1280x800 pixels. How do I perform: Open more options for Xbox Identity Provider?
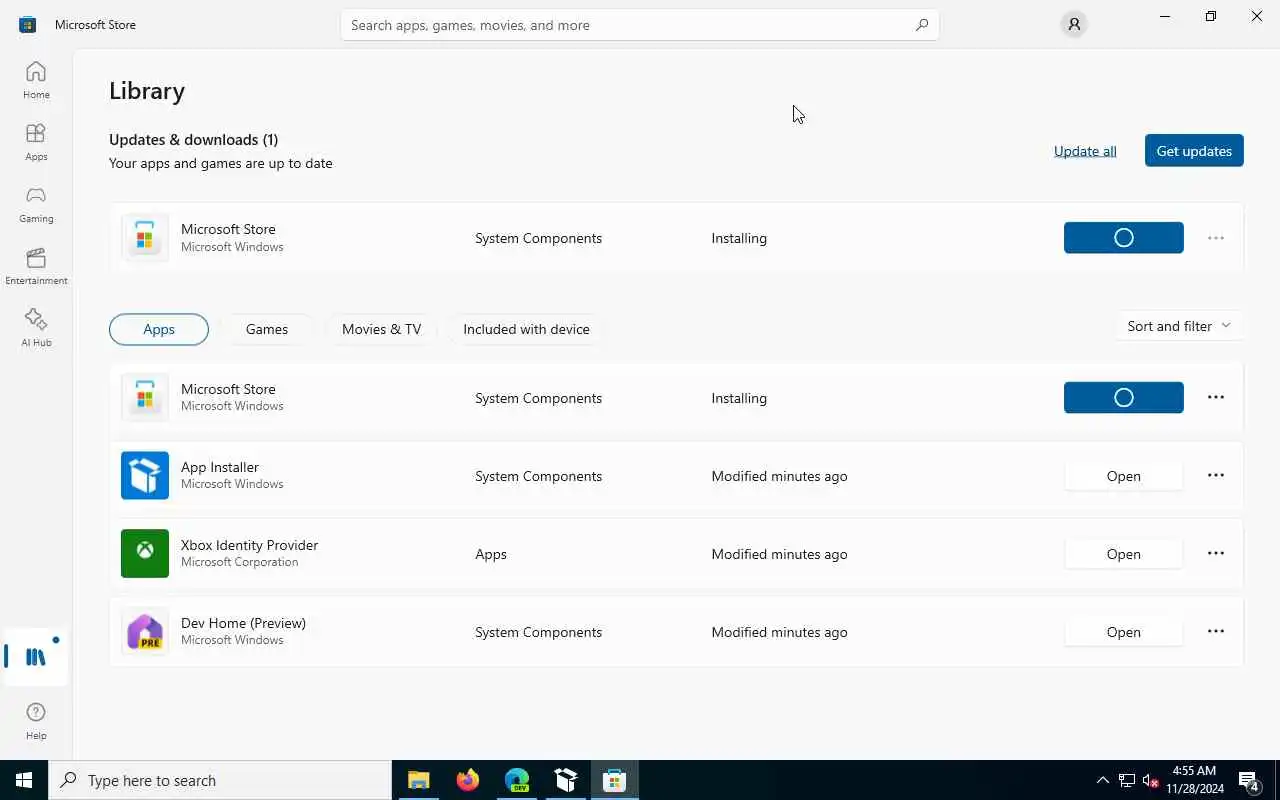tap(1216, 553)
